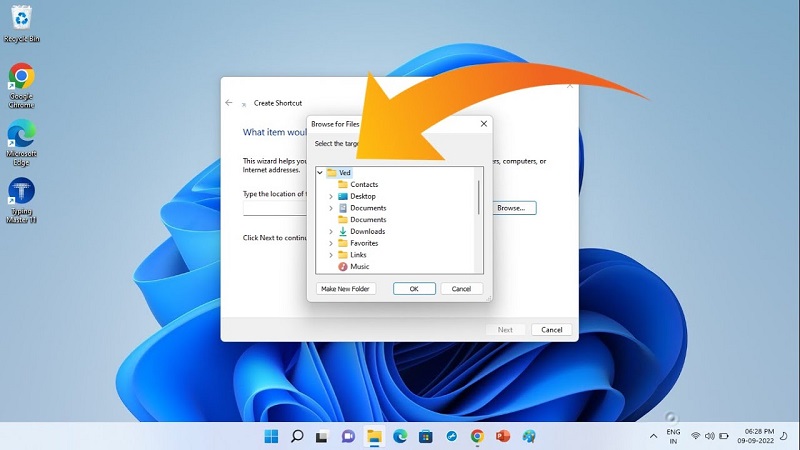Cancel the Browse for Files dialog

coord(461,289)
